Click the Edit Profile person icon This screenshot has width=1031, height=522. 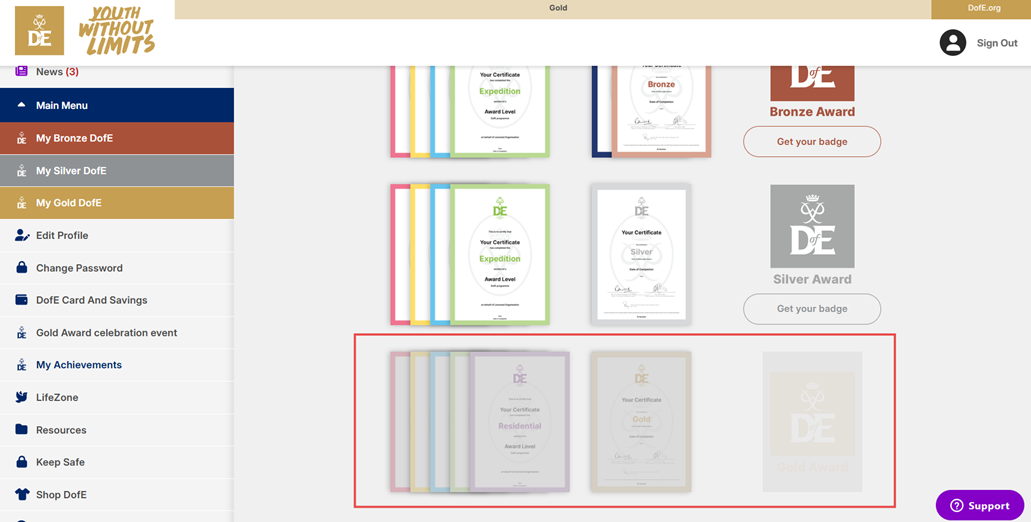click(x=21, y=235)
